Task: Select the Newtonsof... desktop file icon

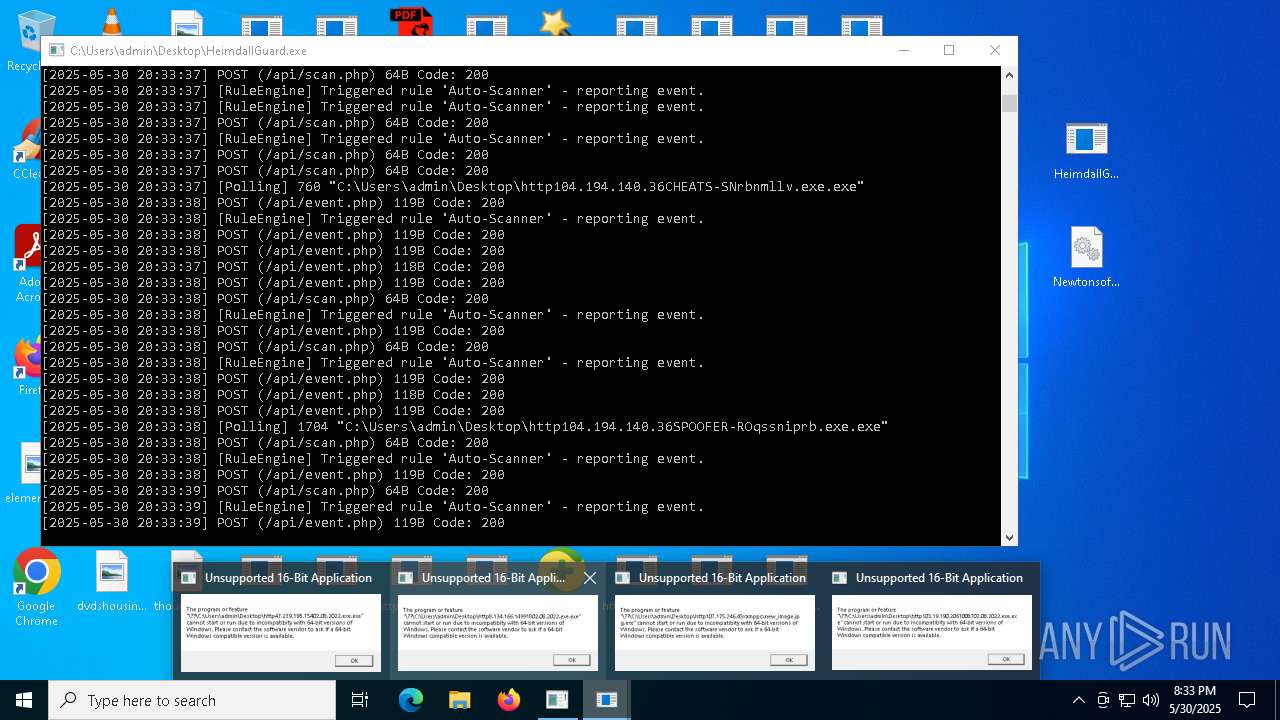Action: coord(1086,258)
